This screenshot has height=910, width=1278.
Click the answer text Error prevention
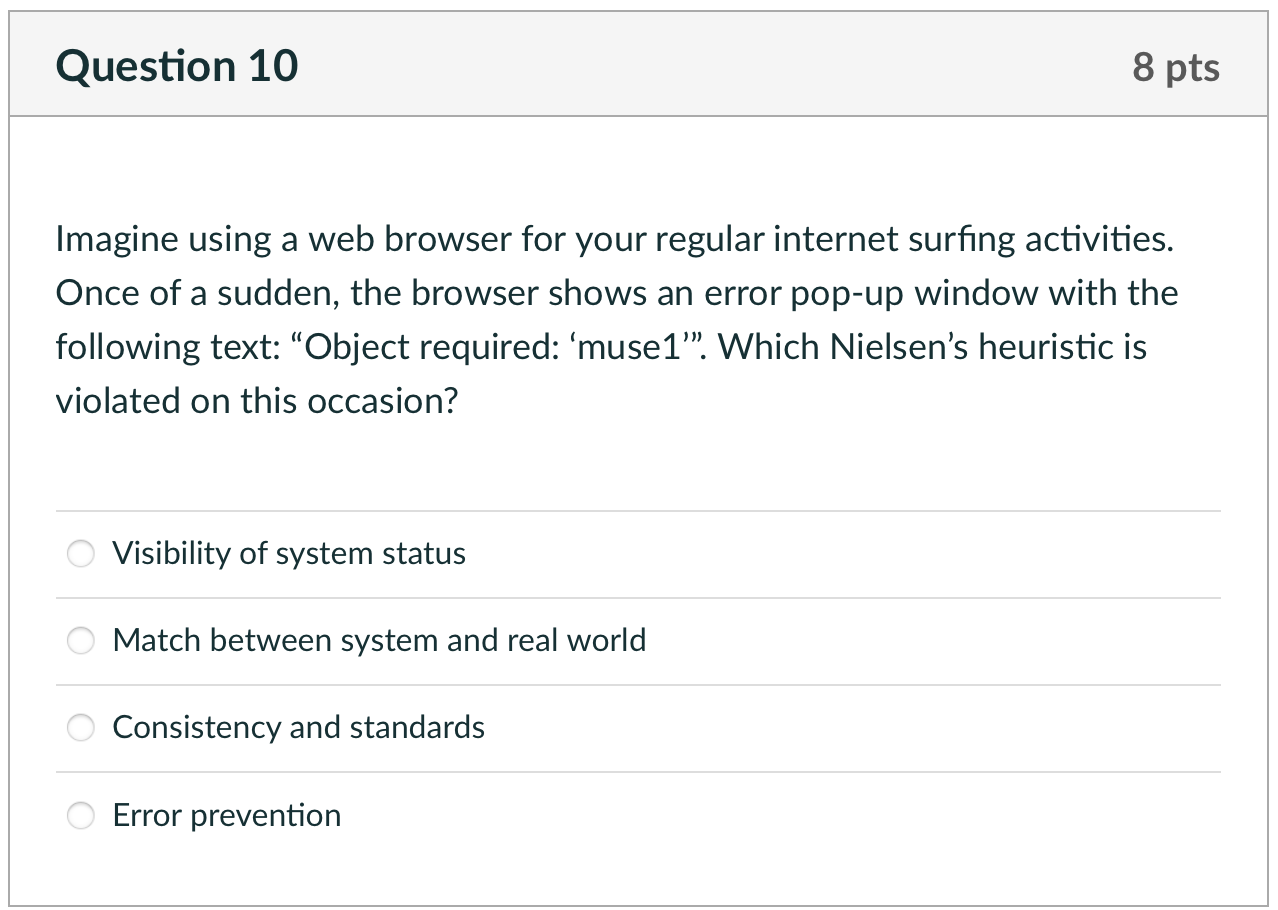click(226, 815)
